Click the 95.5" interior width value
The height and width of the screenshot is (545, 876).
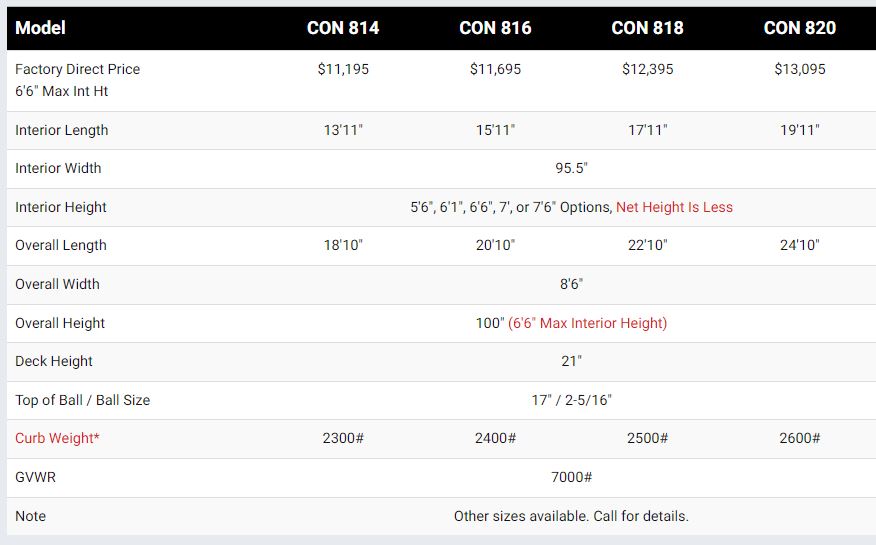tap(571, 168)
